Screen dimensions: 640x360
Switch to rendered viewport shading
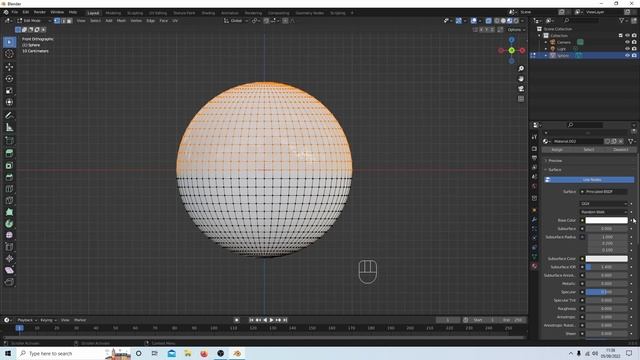click(516, 21)
